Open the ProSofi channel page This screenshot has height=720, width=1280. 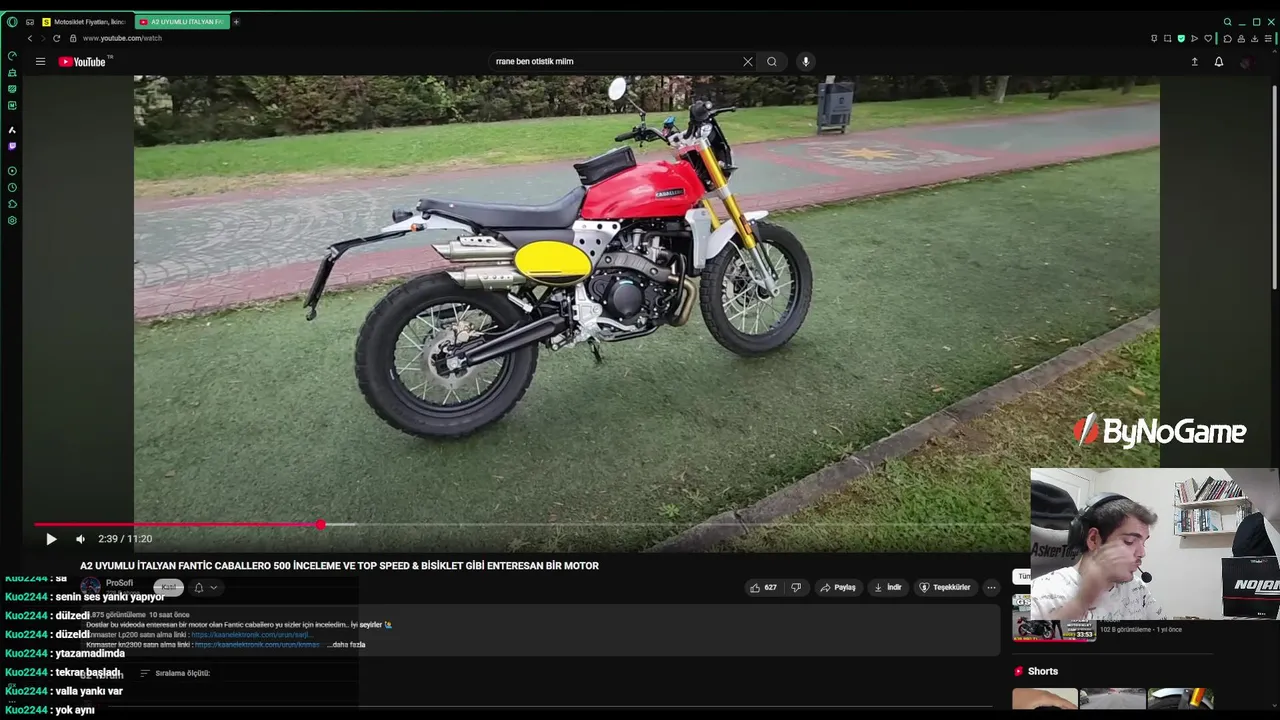click(x=119, y=583)
